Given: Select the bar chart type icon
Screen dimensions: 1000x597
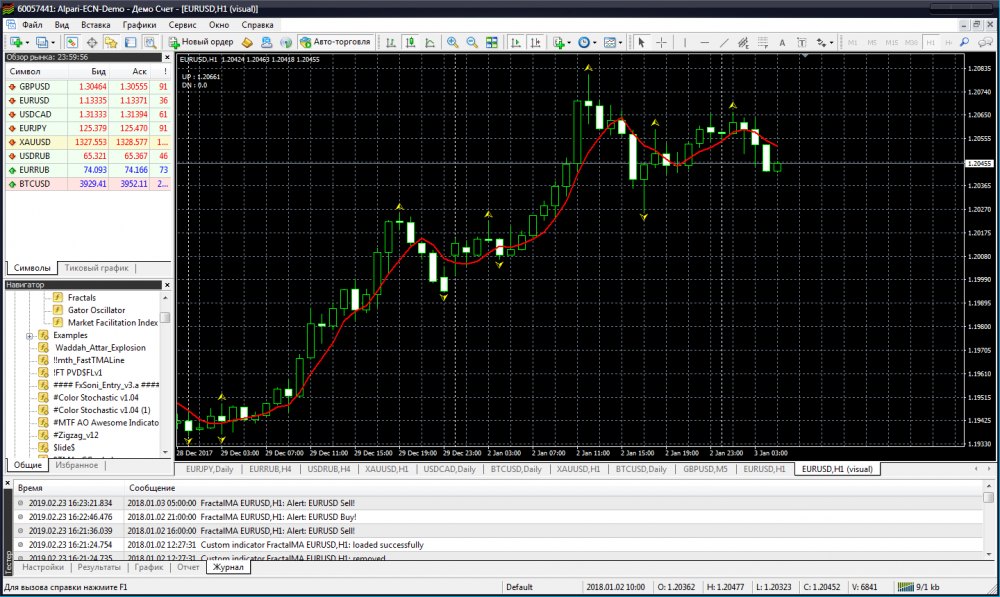Looking at the screenshot, I should pyautogui.click(x=391, y=42).
